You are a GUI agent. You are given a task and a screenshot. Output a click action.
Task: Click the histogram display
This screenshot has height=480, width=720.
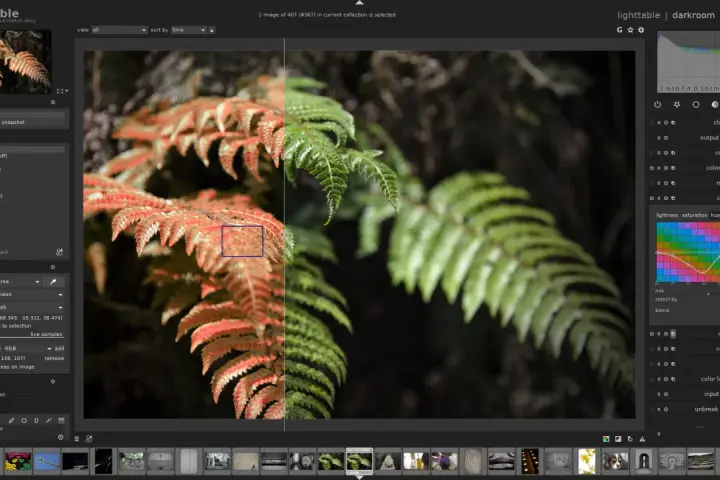pos(688,62)
